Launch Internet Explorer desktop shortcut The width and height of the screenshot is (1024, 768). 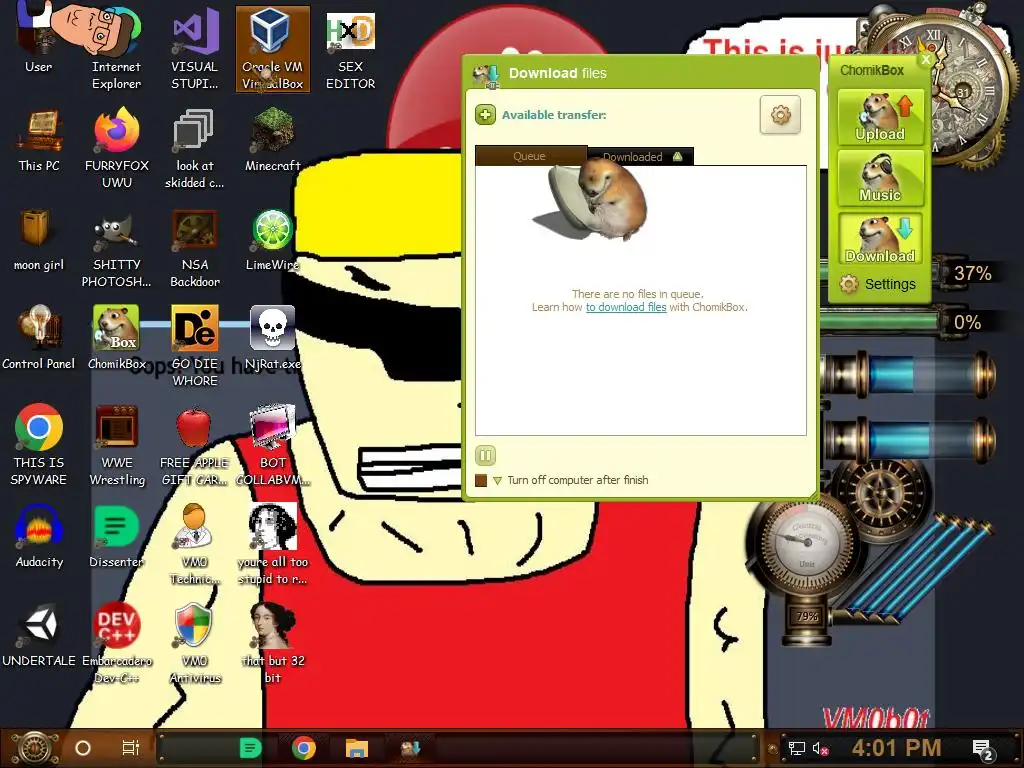tap(116, 47)
